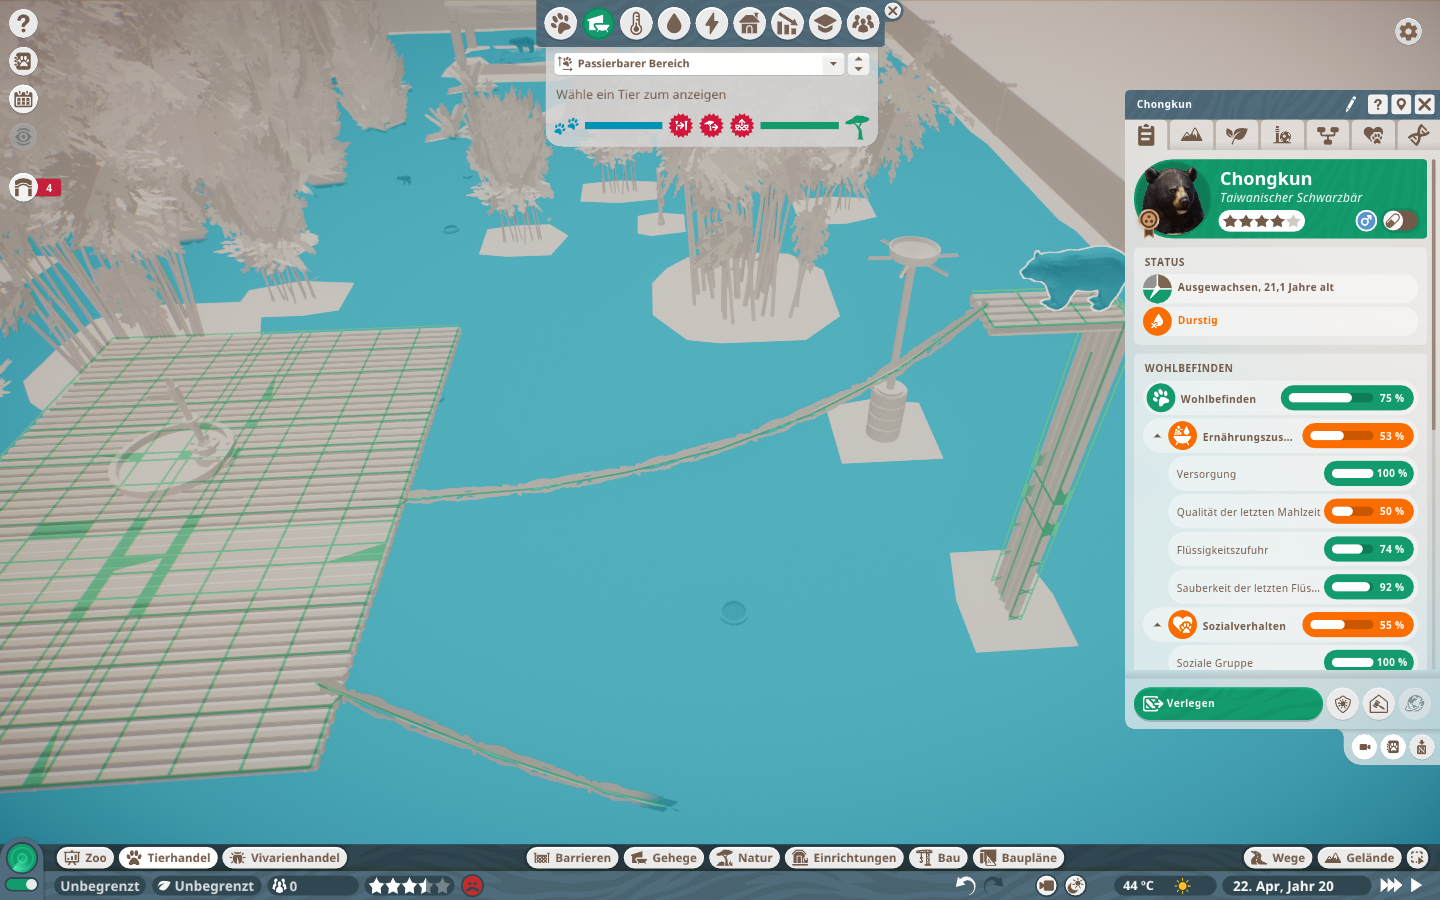Viewport: 1440px width, 900px height.
Task: Open the Gehege menu
Action: (x=664, y=858)
